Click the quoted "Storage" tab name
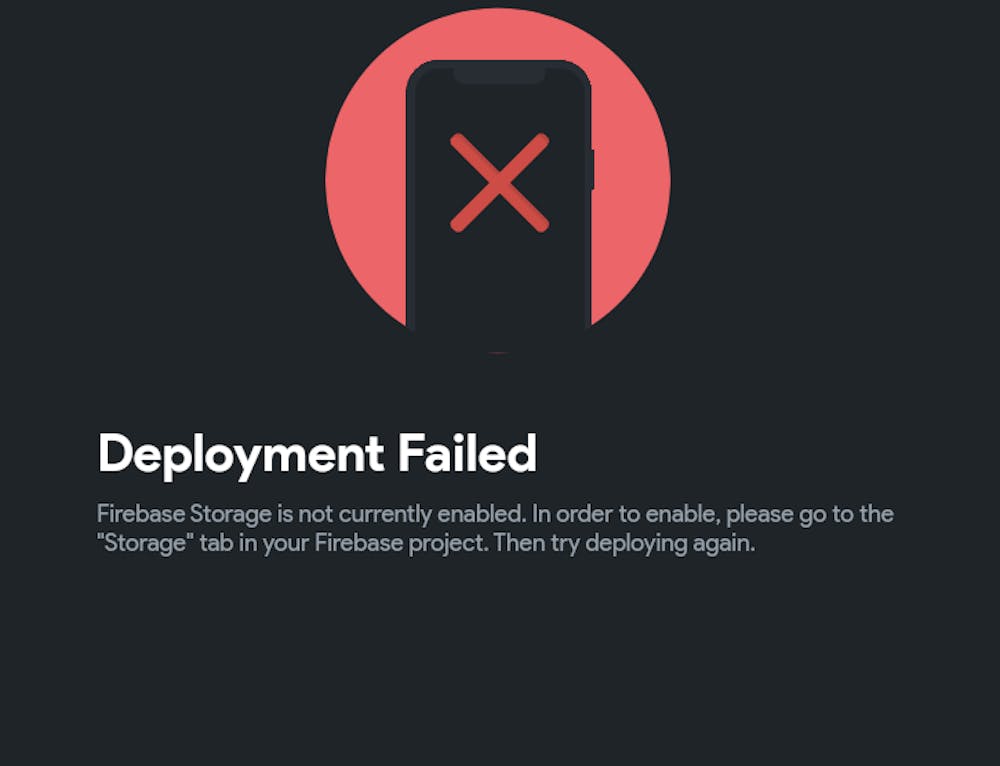The height and width of the screenshot is (766, 1000). (x=145, y=543)
